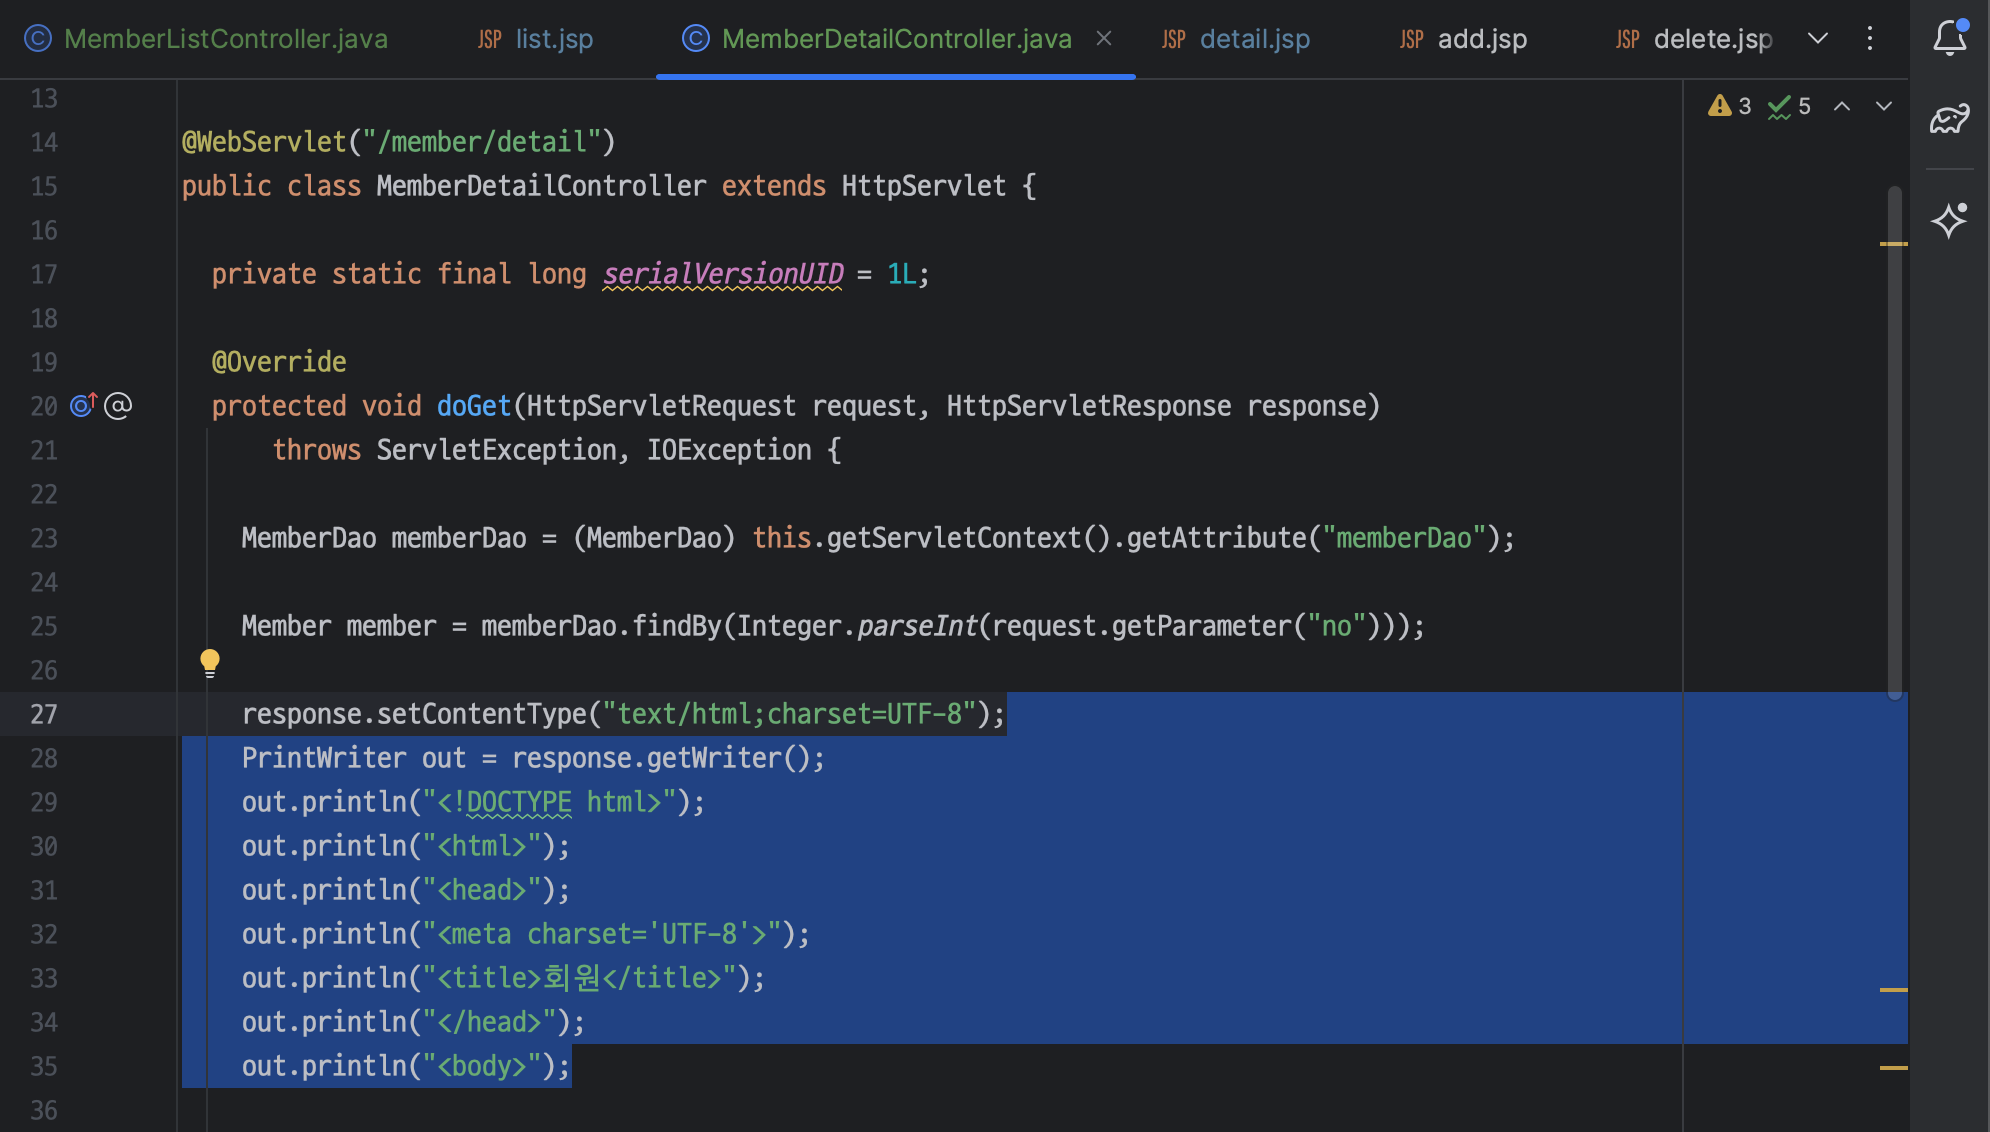Go to next highlighted problem arrow
This screenshot has width=1990, height=1132.
[x=1884, y=106]
